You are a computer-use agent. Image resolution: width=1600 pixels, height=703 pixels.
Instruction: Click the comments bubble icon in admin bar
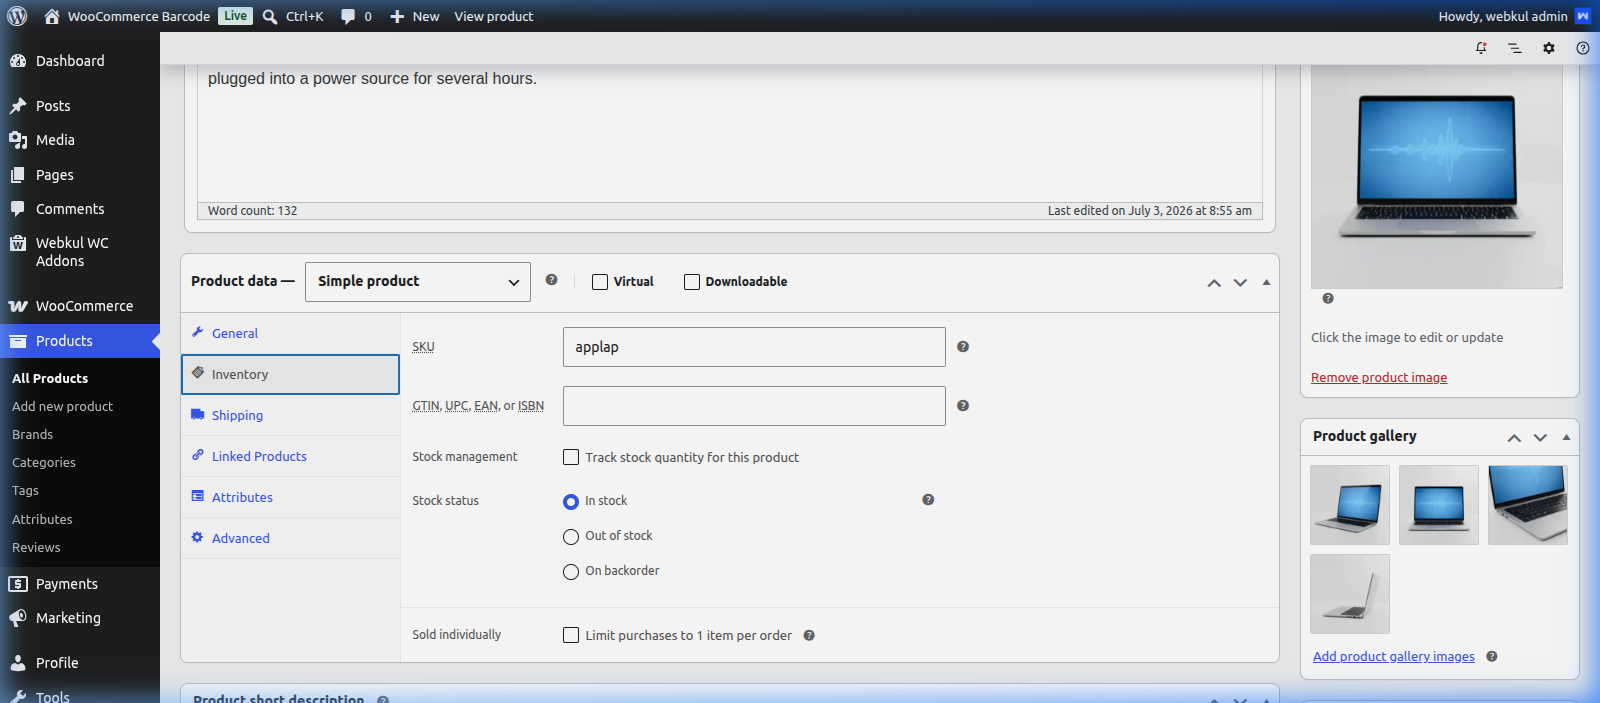[x=348, y=16]
